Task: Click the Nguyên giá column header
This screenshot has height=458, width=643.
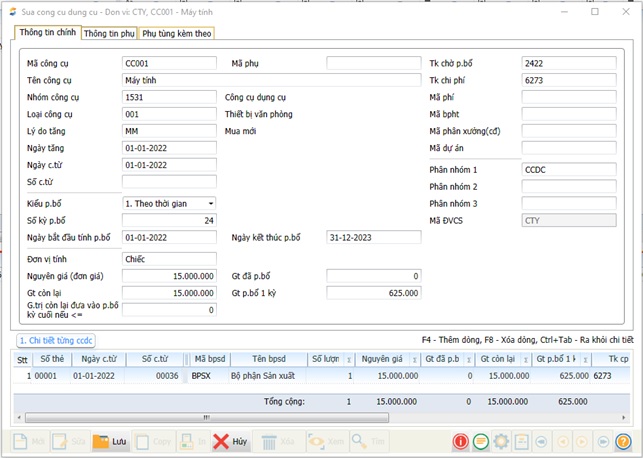Action: (382, 359)
